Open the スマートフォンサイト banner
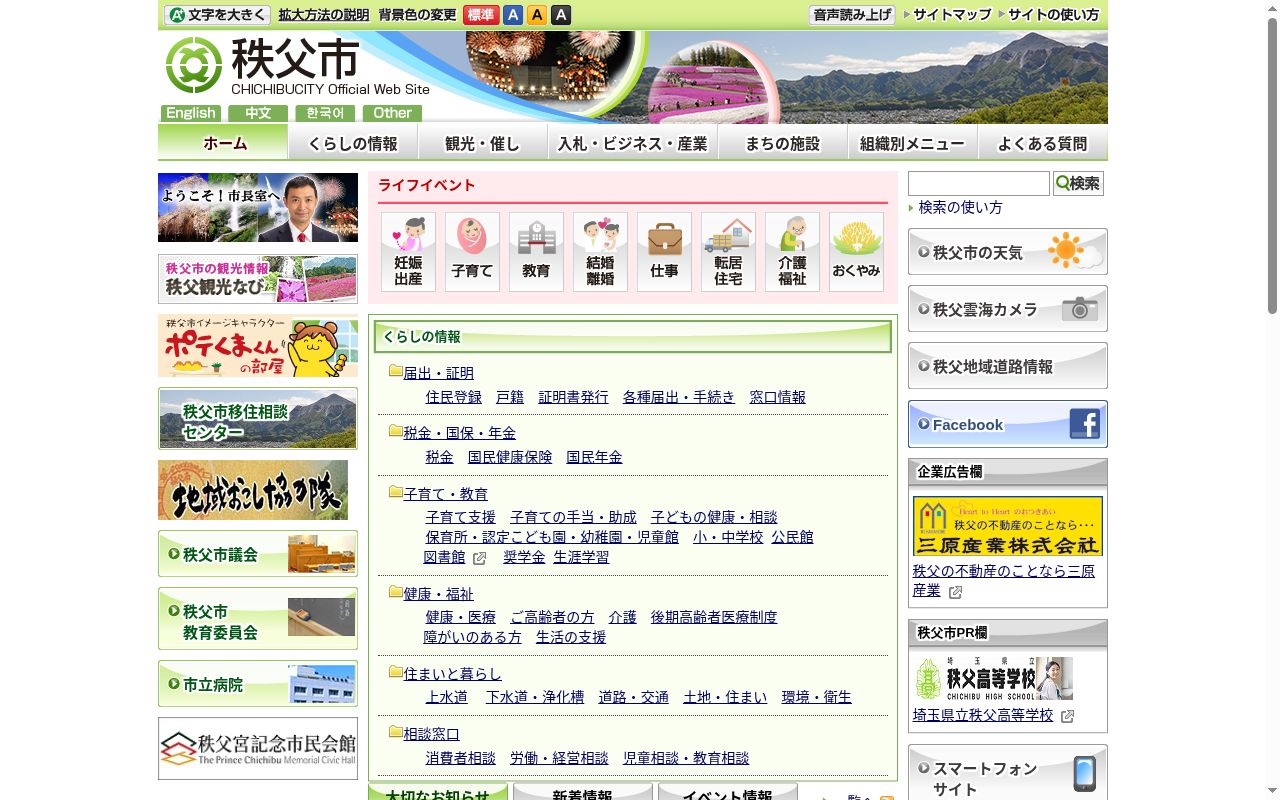1280x800 pixels. (x=1008, y=773)
